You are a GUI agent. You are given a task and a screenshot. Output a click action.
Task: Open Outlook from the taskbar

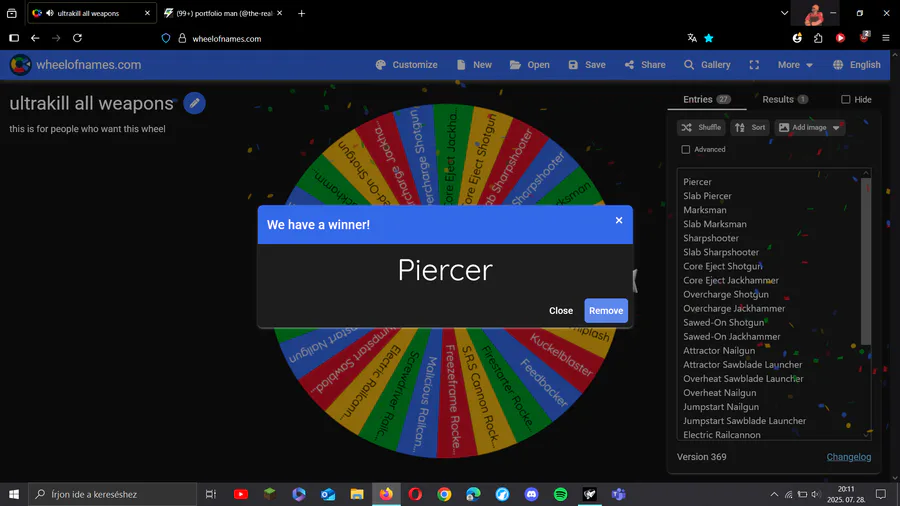coord(328,494)
